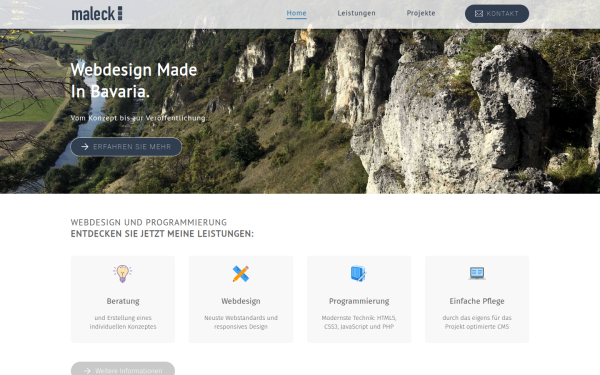Click 'durch das eigens für das Projekt' description
This screenshot has width=600, height=375.
tap(477, 322)
